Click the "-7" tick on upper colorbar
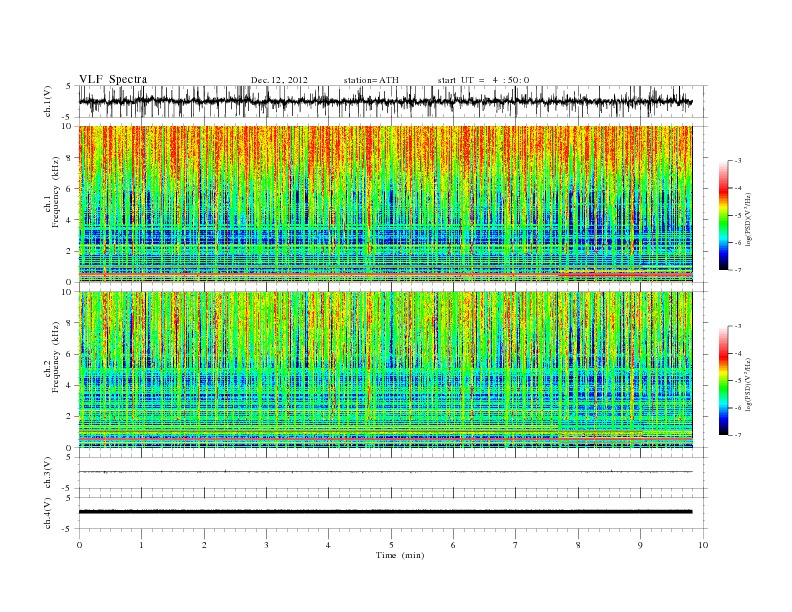792x612 pixels. [x=738, y=270]
